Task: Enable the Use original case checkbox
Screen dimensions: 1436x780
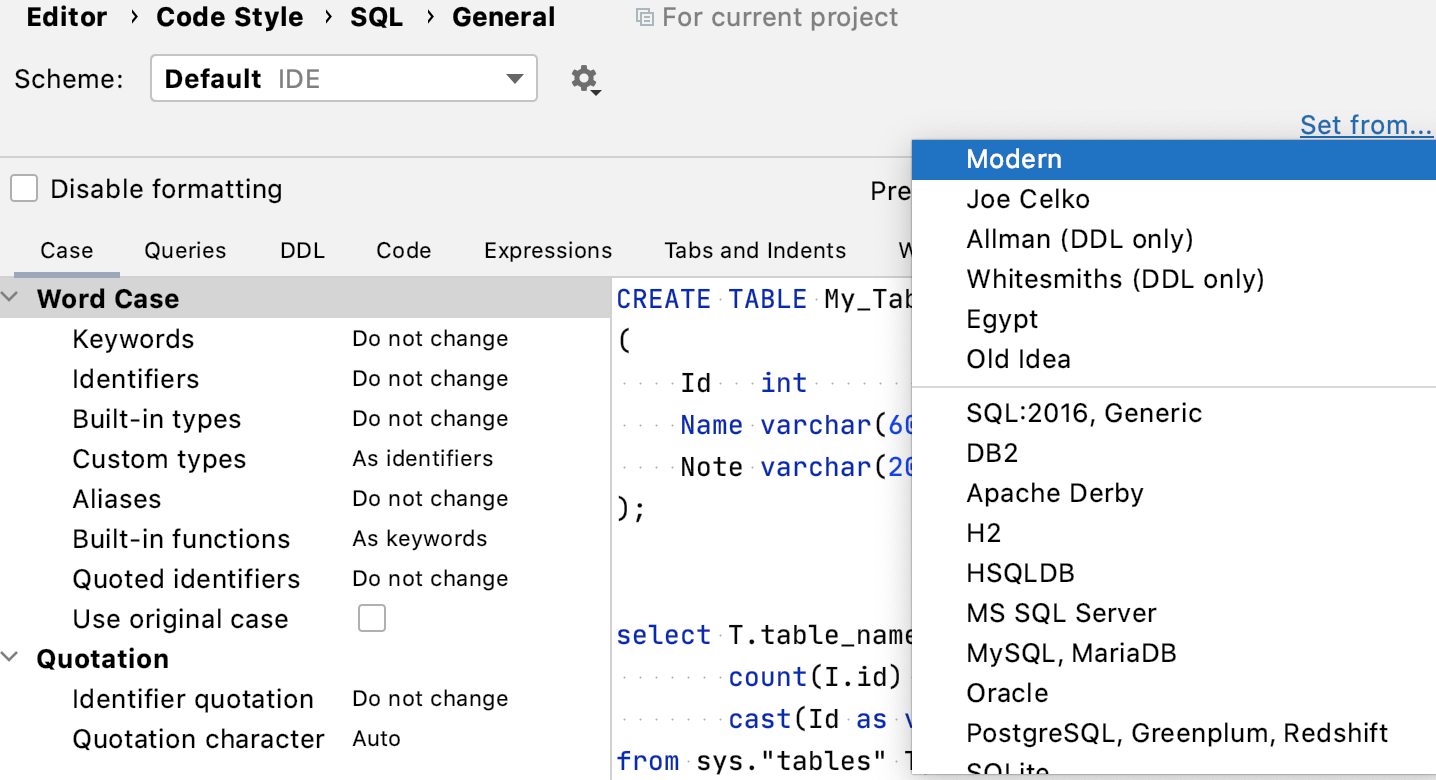Action: [371, 618]
